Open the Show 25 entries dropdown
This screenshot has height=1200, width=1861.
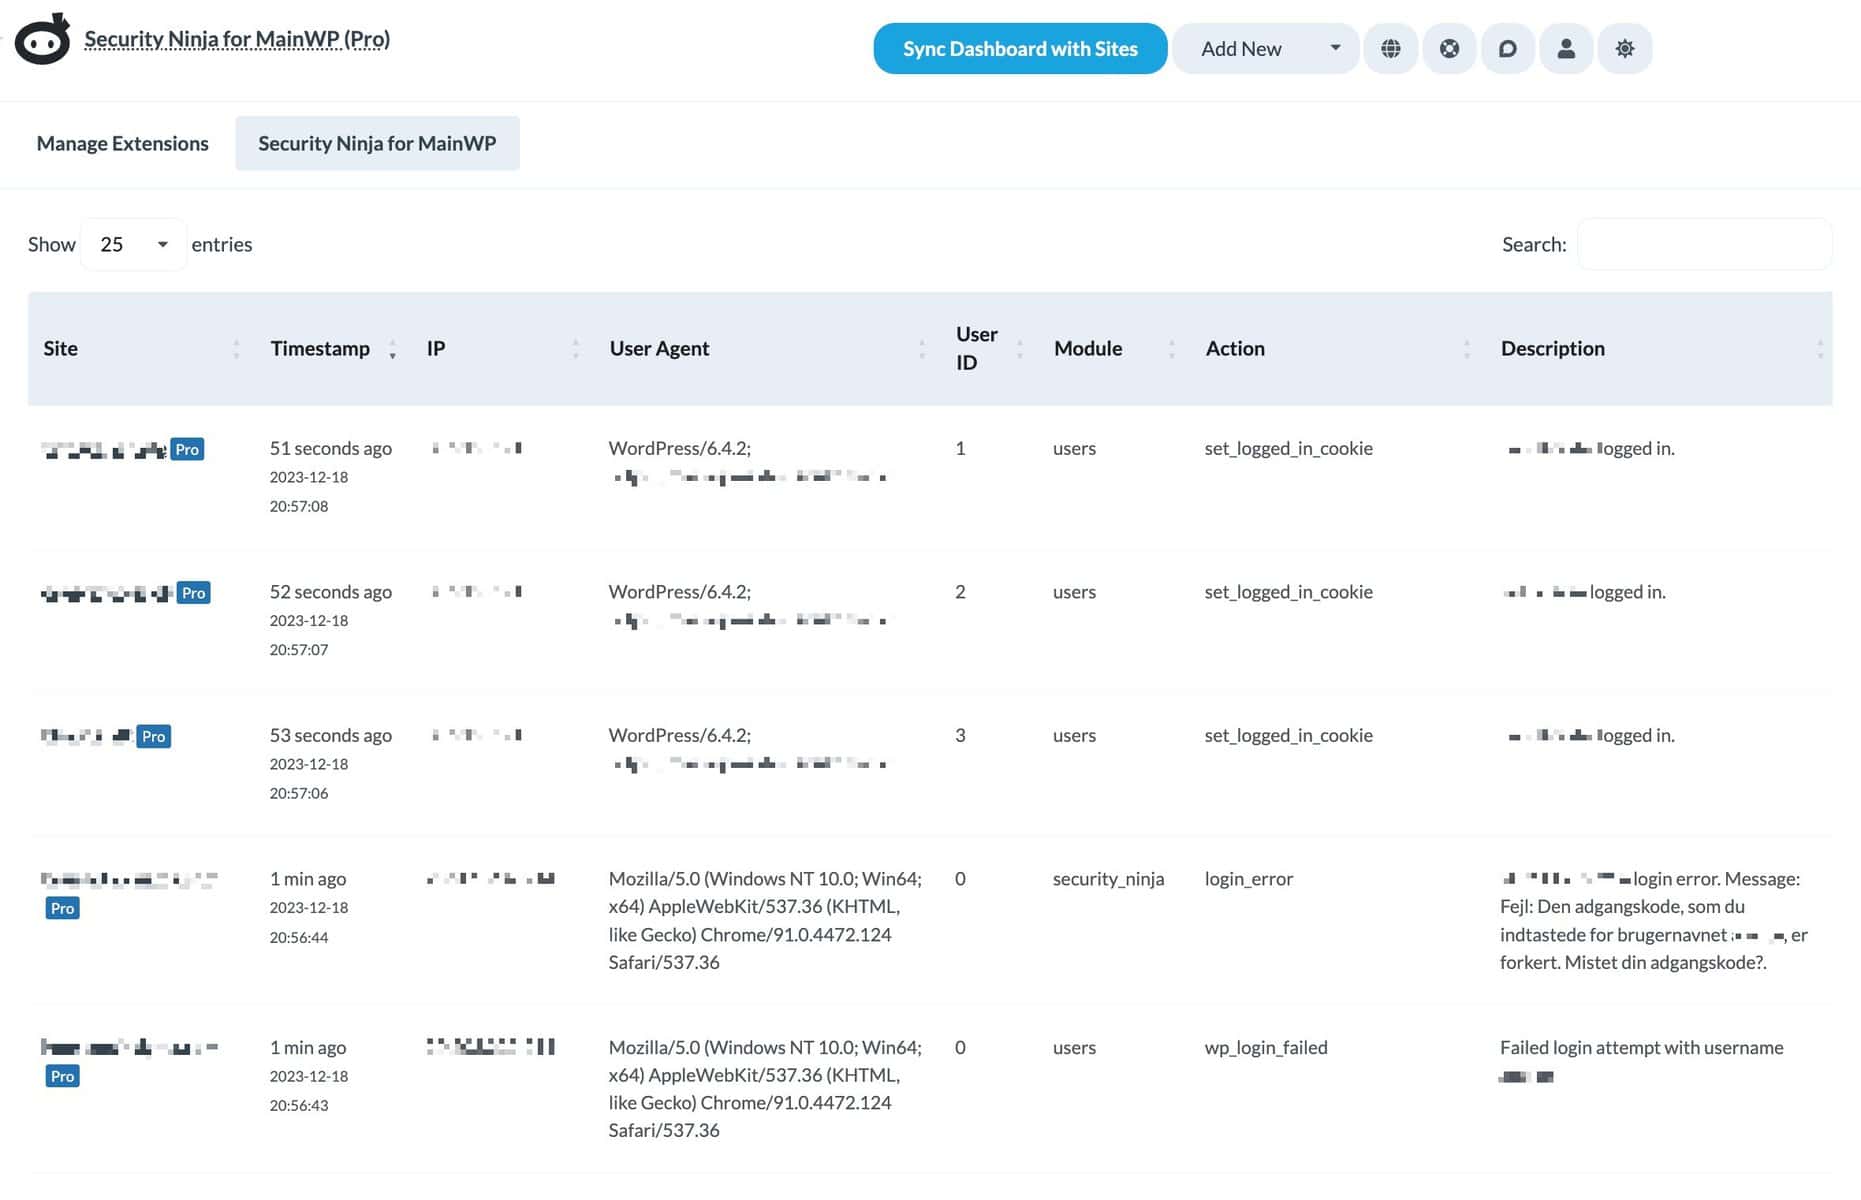click(133, 244)
